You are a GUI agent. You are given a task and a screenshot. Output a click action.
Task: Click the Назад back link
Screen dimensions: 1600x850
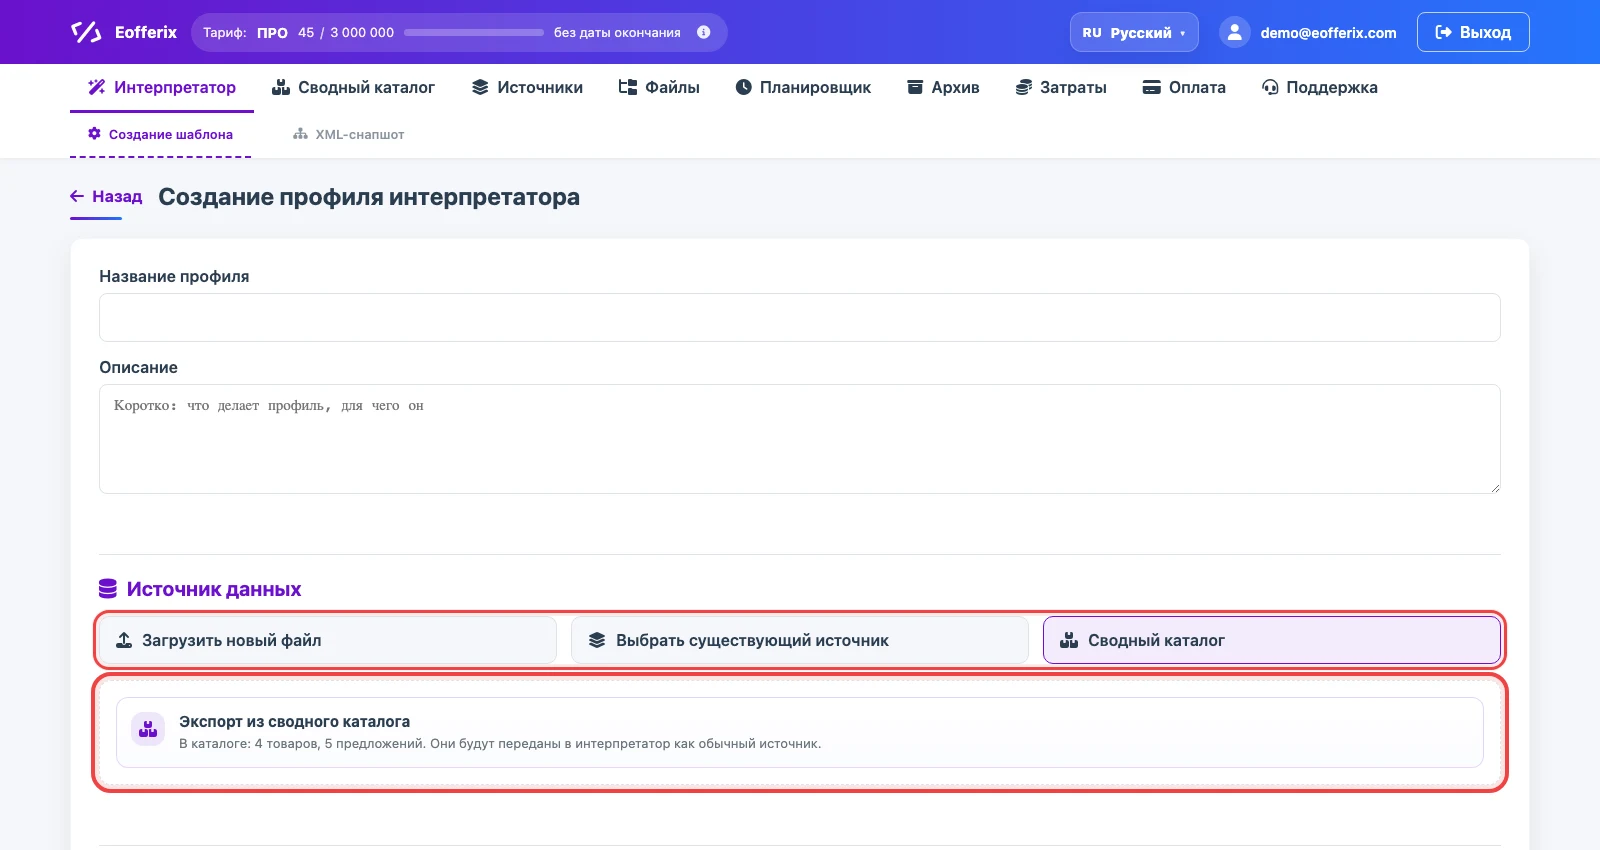106,196
